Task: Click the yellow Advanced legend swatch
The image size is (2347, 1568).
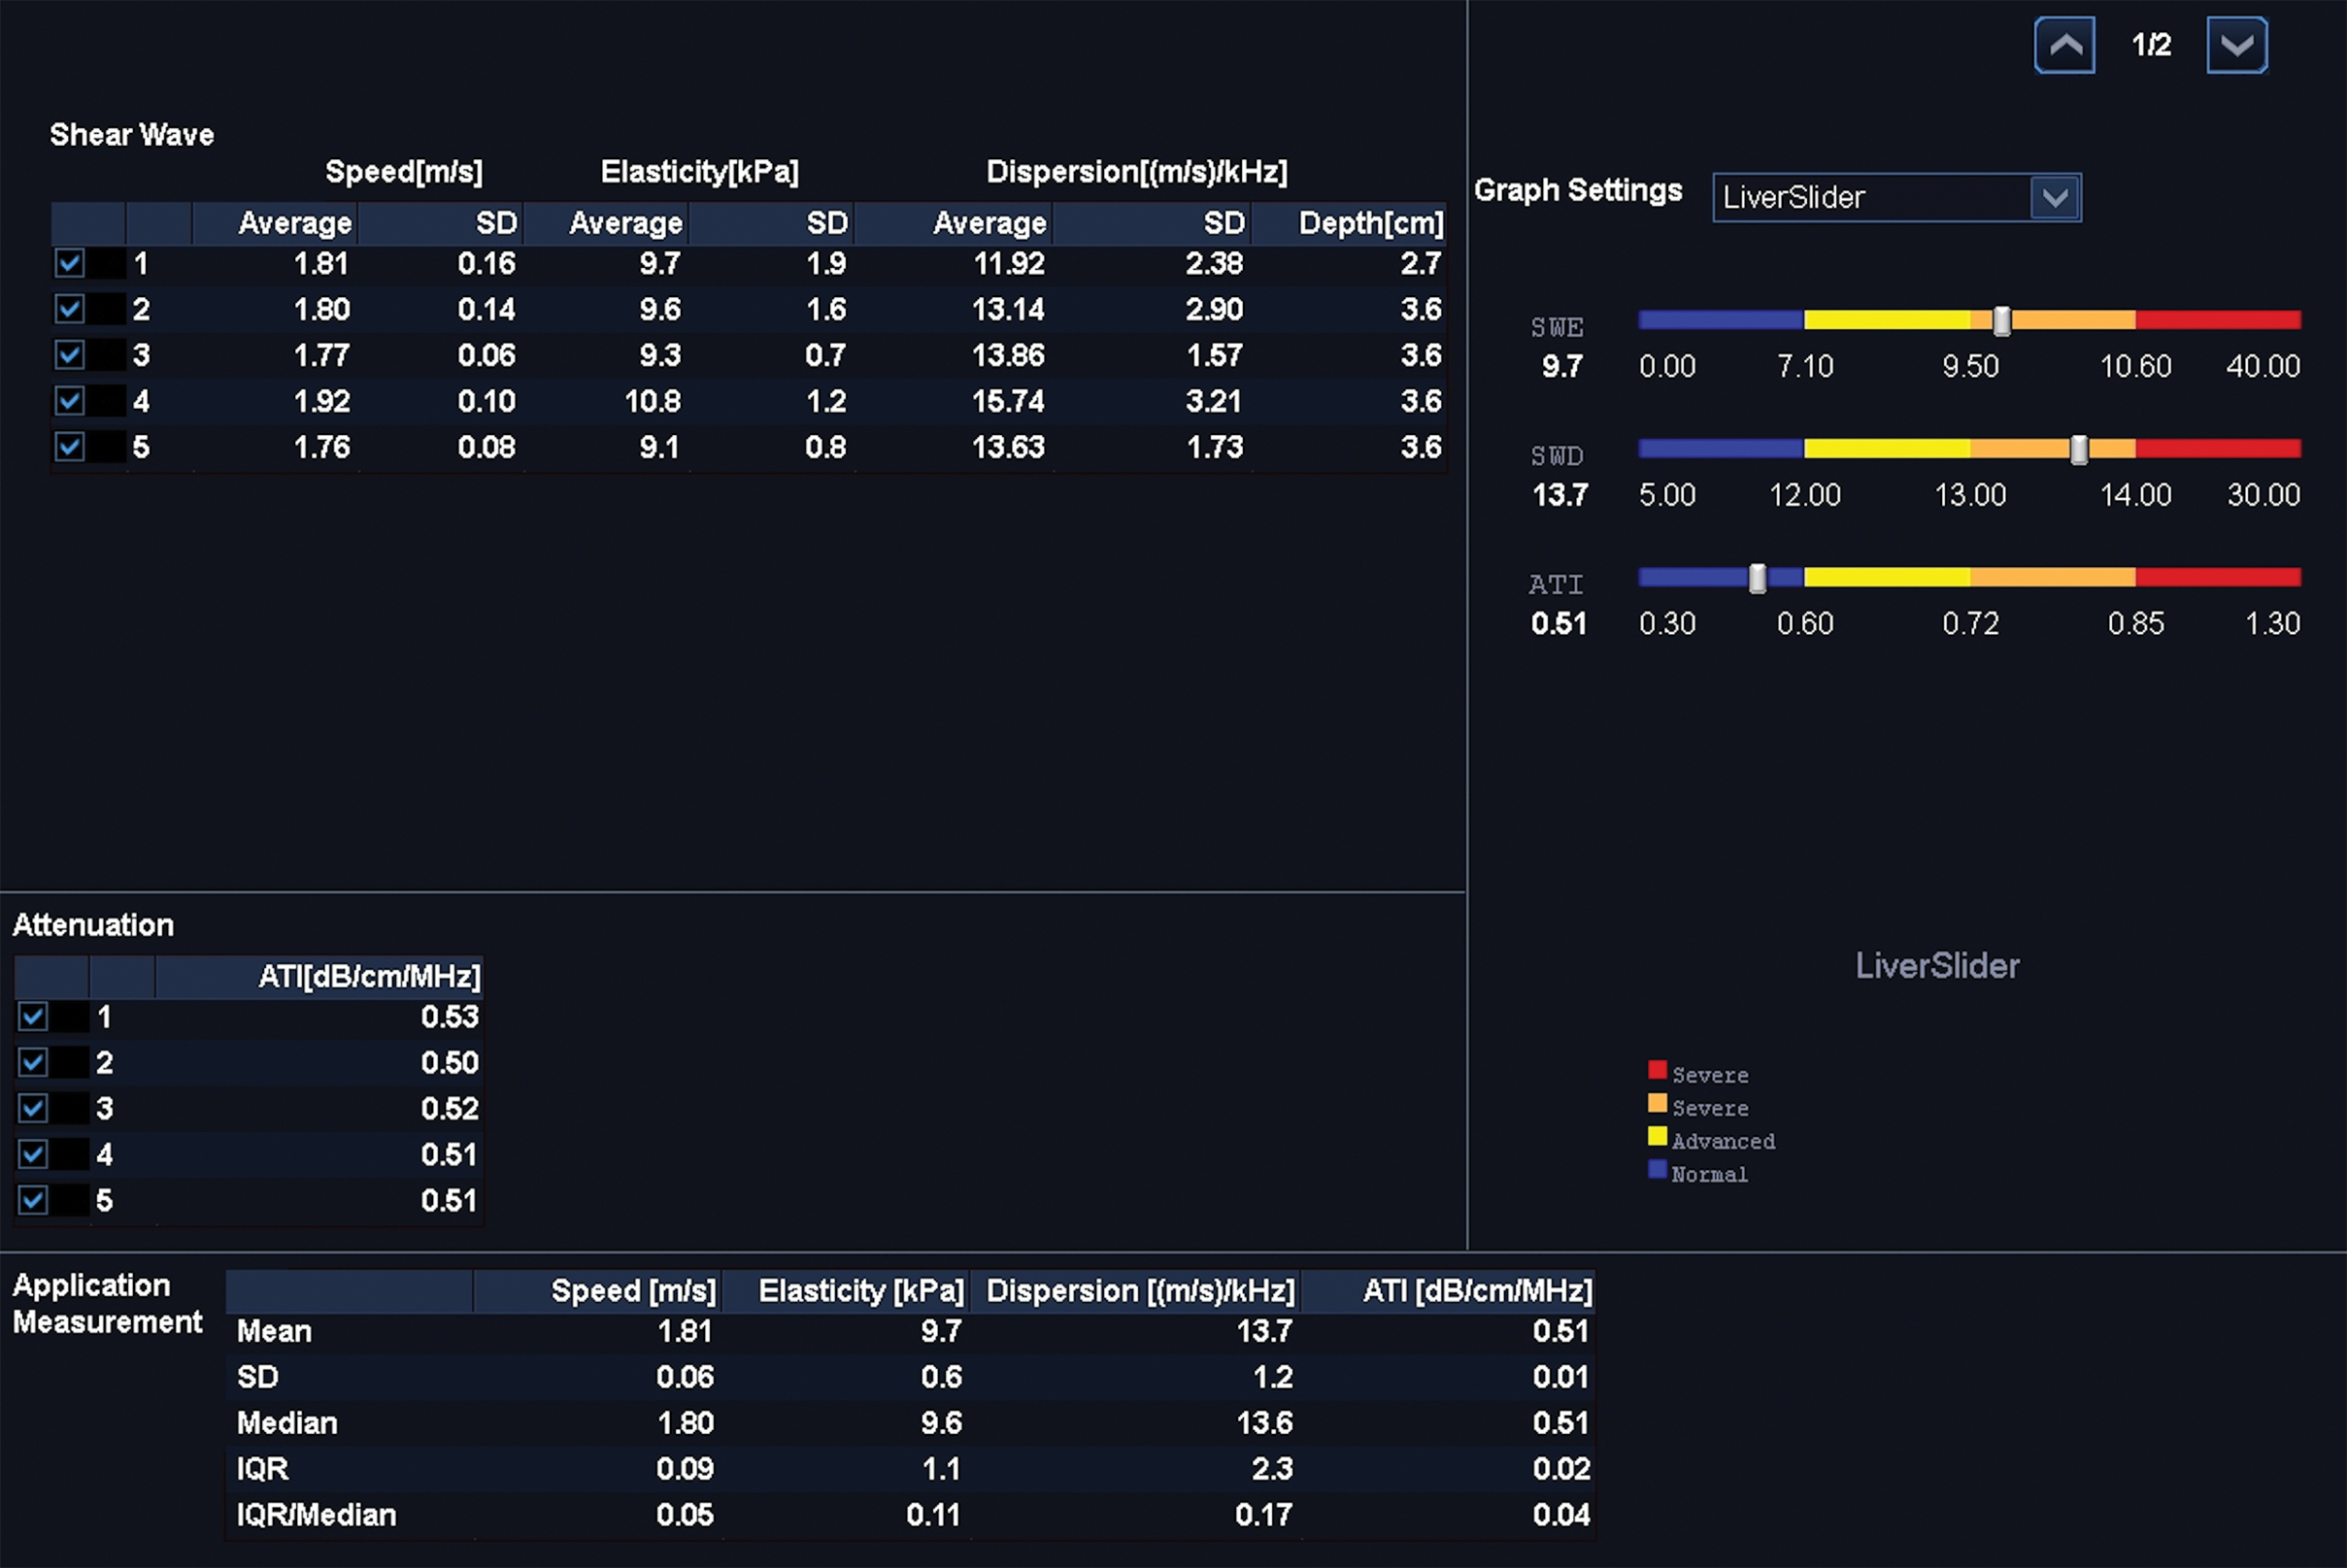Action: click(1657, 1136)
